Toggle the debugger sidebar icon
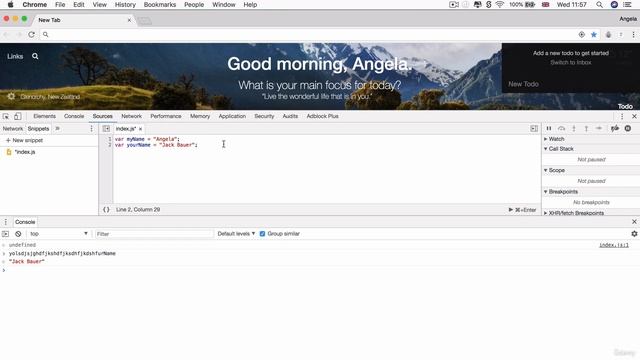This screenshot has width=640, height=360. tap(534, 129)
